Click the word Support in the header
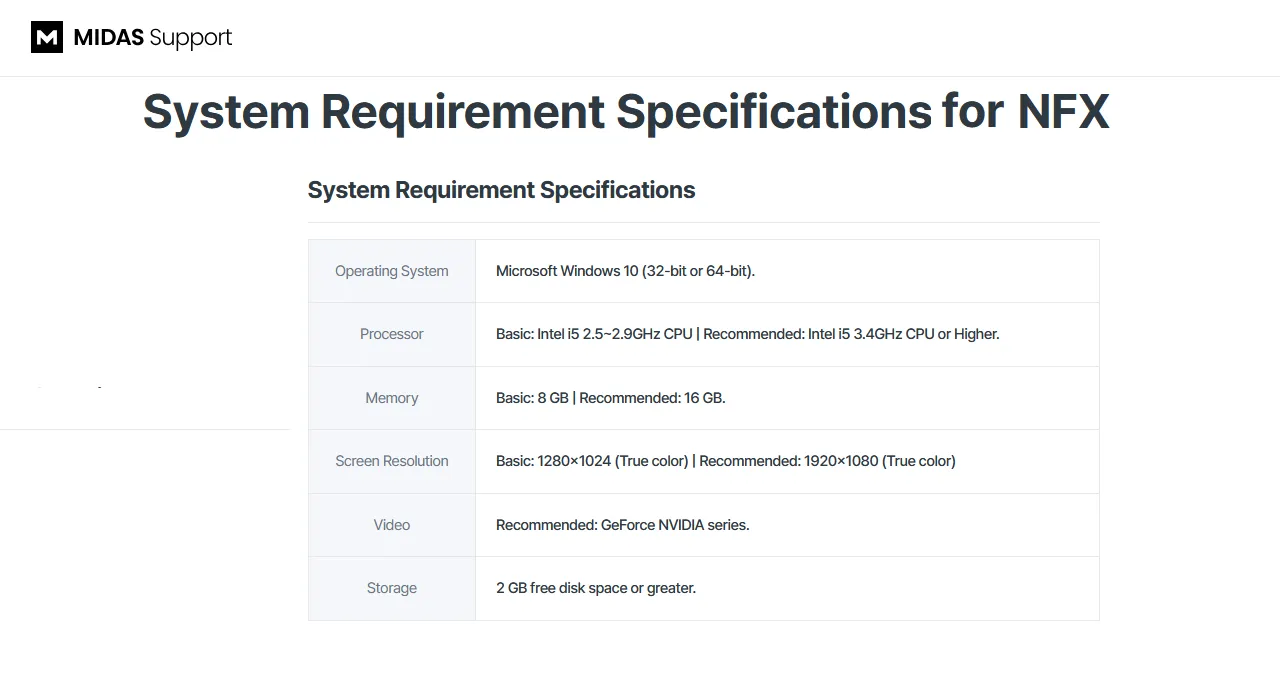 tap(190, 38)
